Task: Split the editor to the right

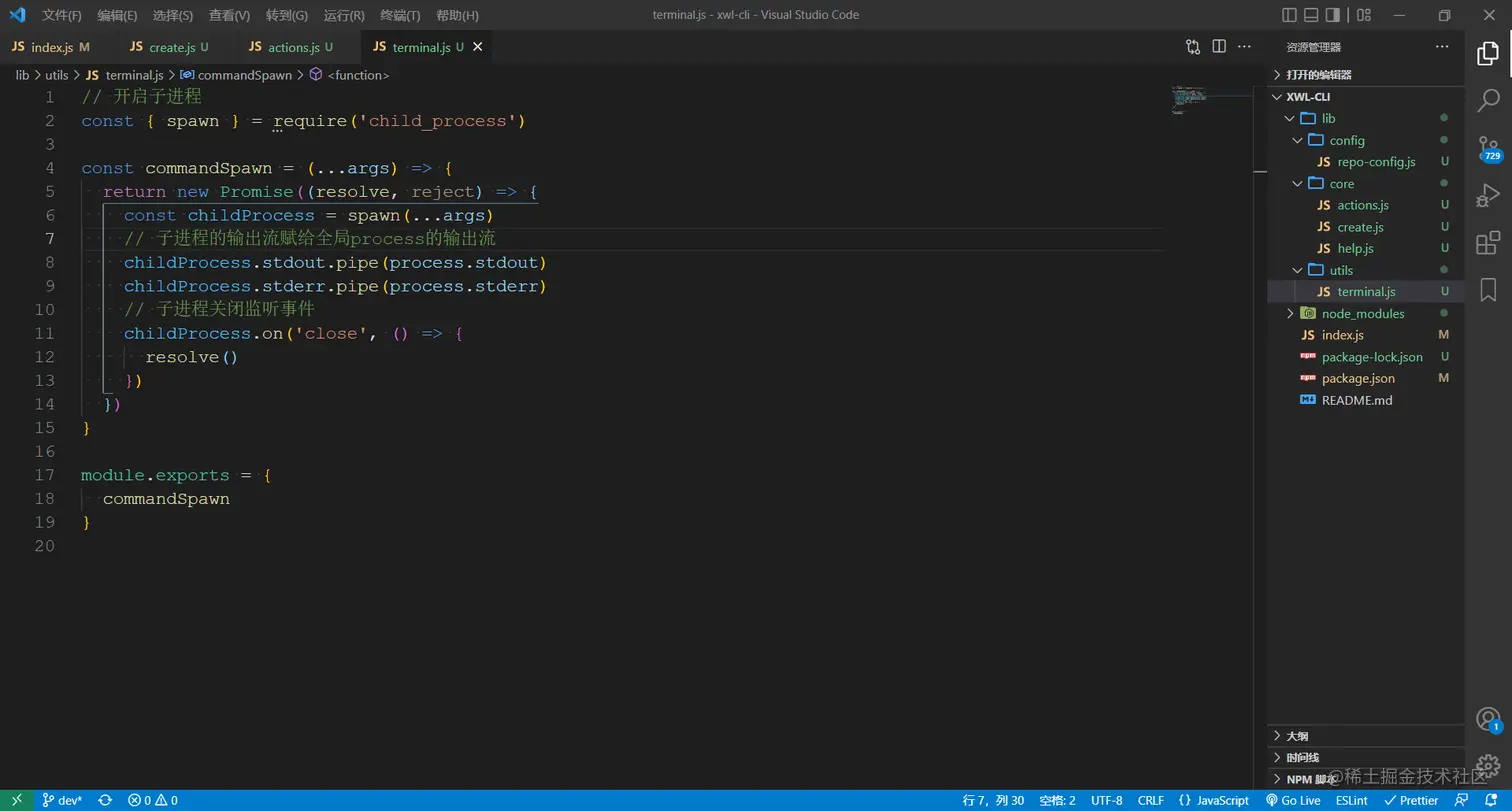Action: click(x=1219, y=46)
